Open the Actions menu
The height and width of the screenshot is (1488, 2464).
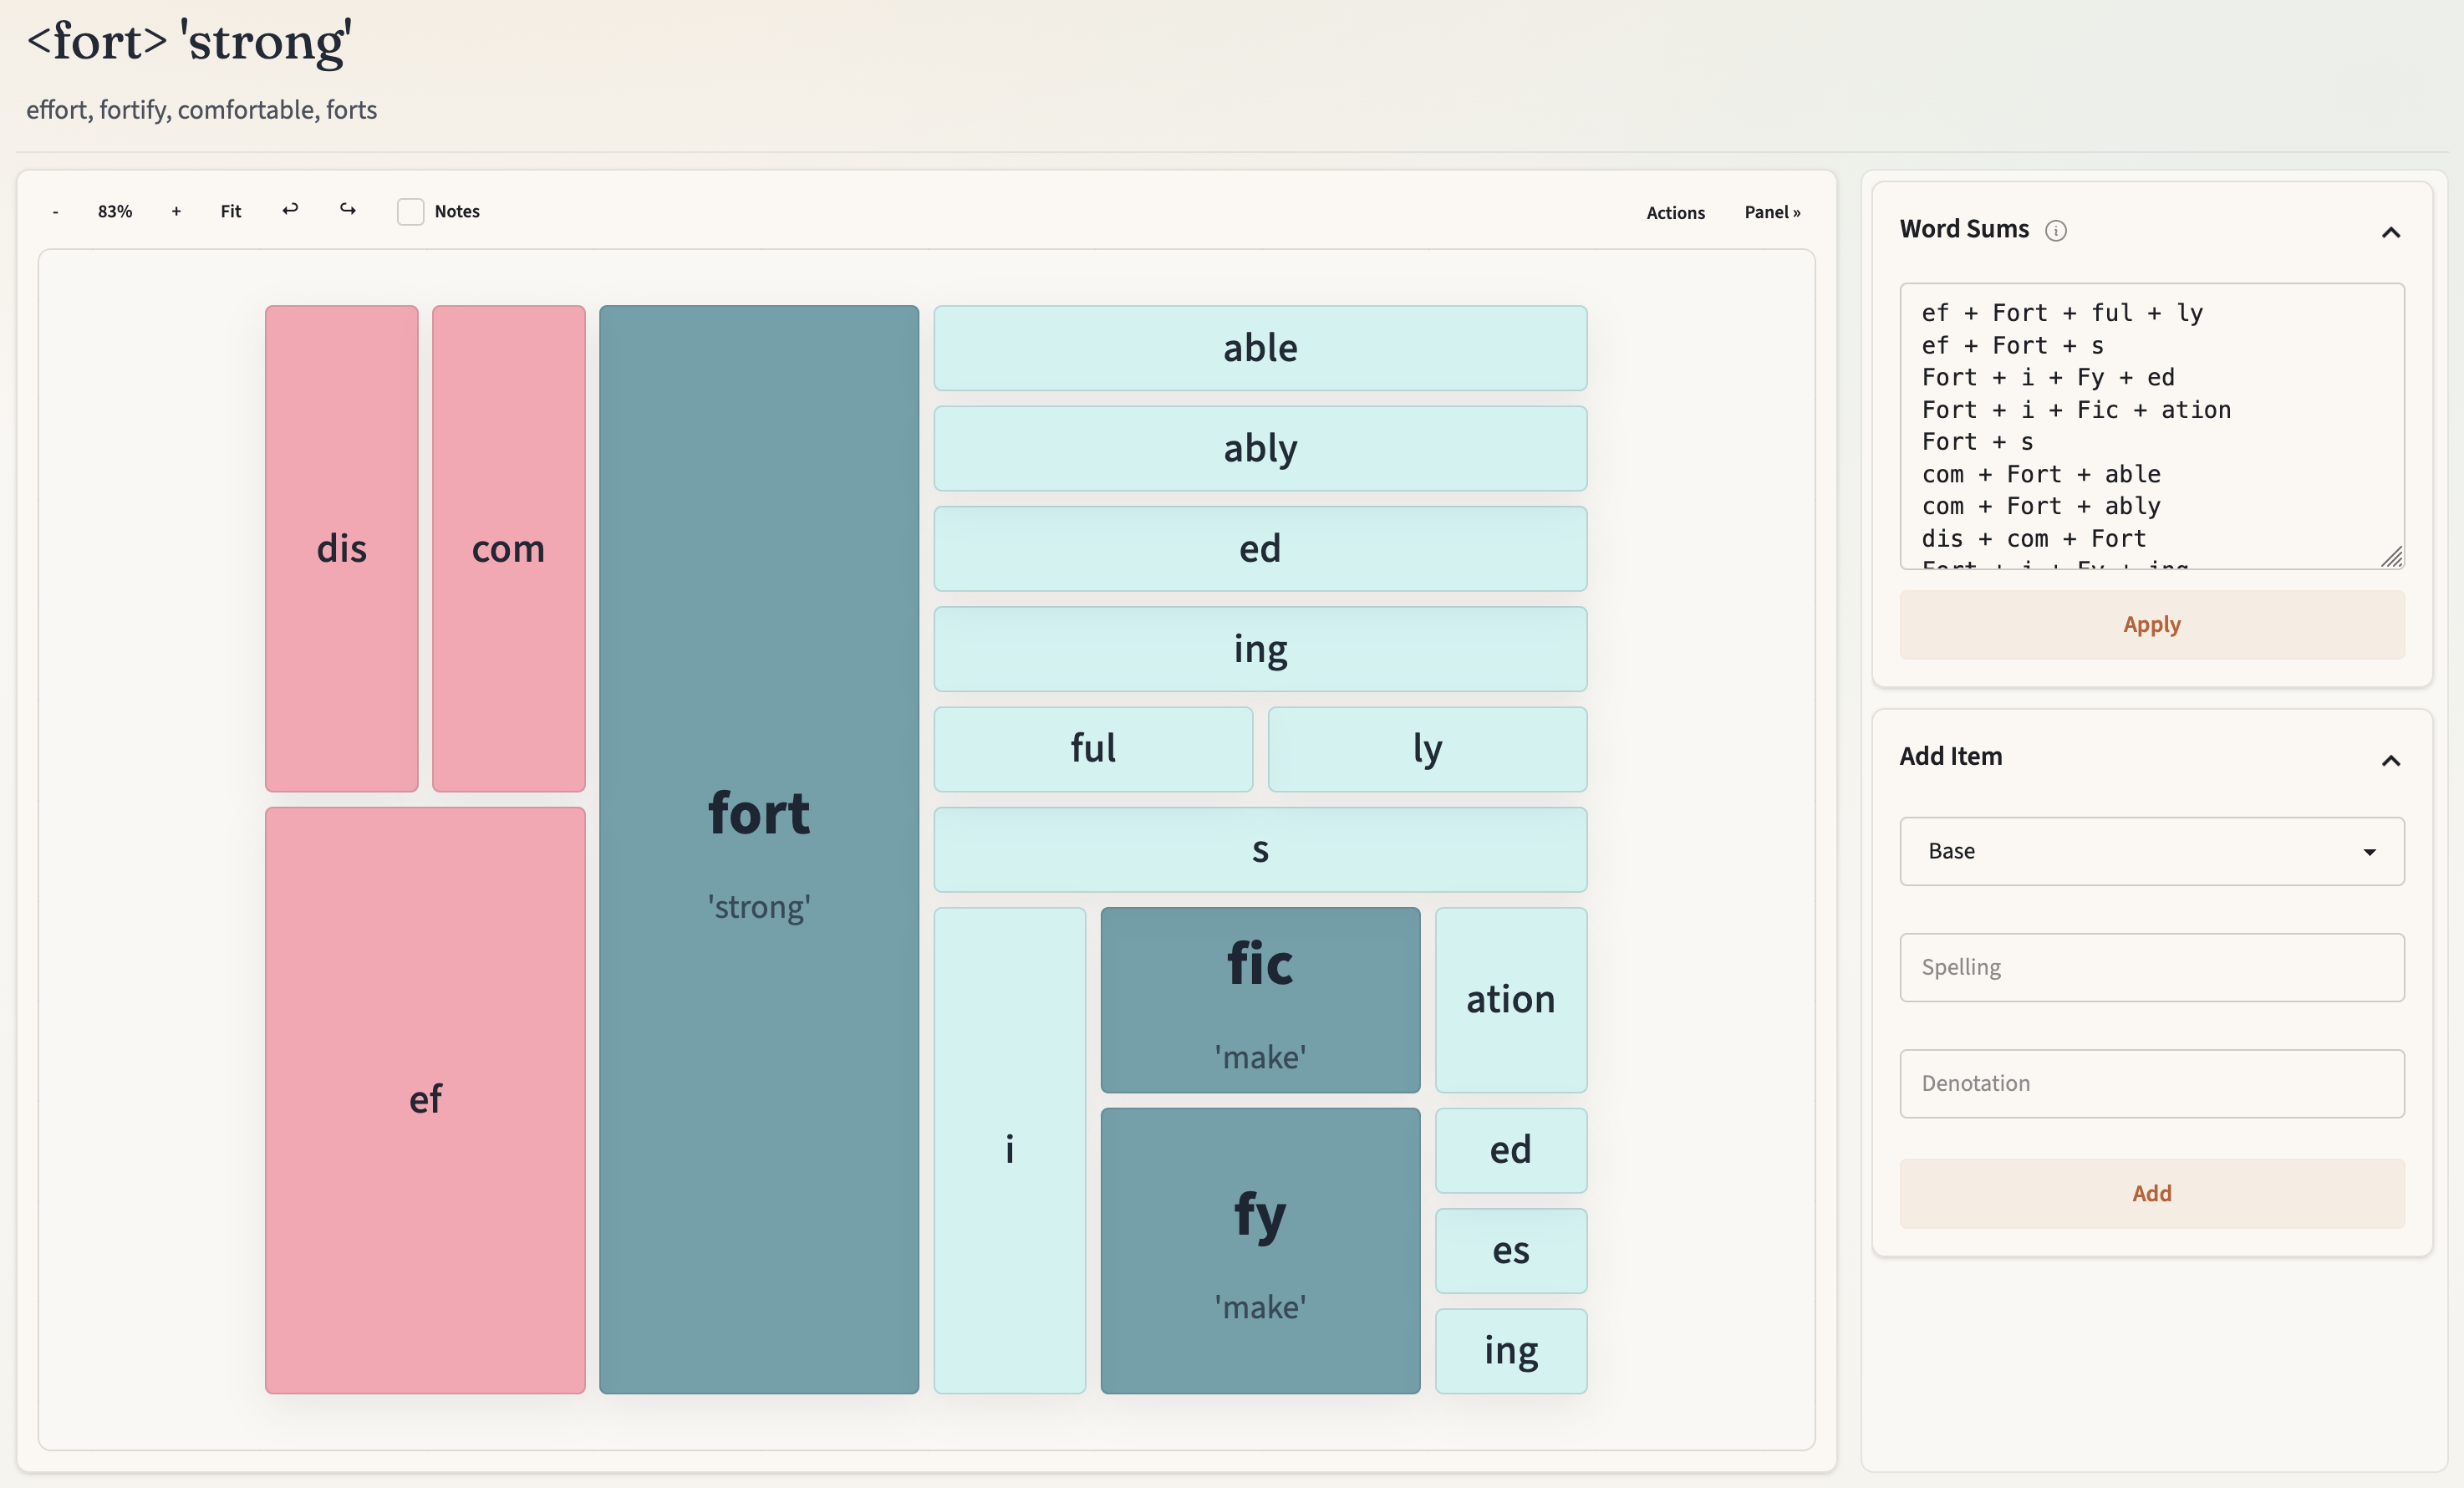point(1676,212)
